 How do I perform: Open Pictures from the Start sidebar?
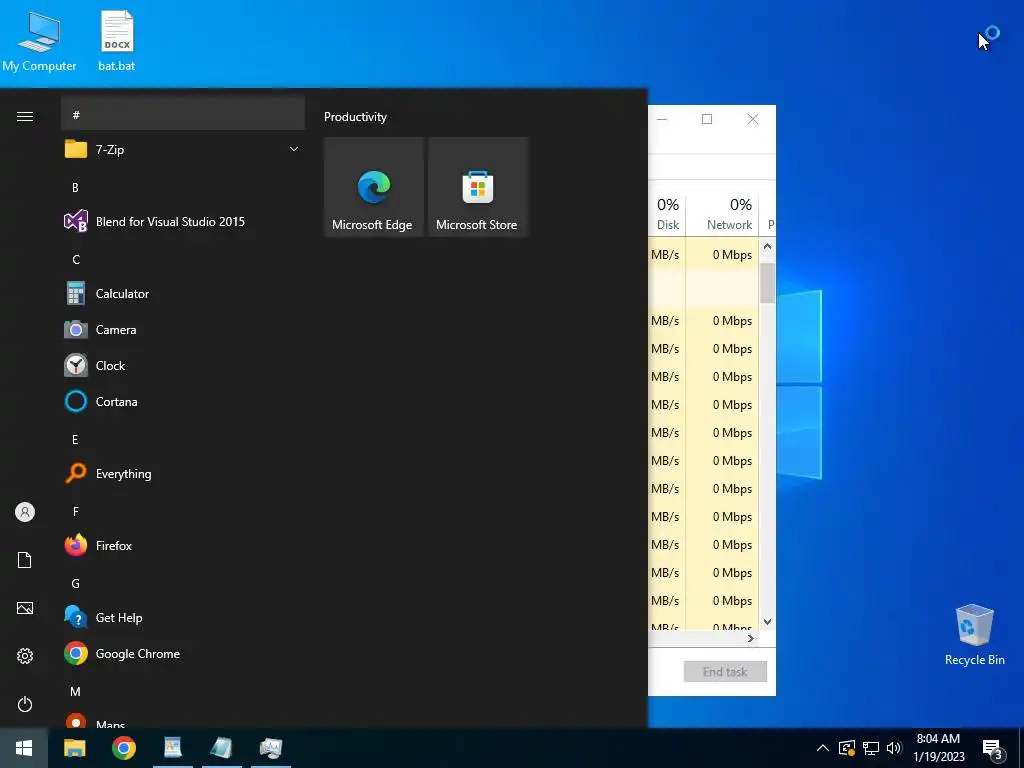(25, 608)
